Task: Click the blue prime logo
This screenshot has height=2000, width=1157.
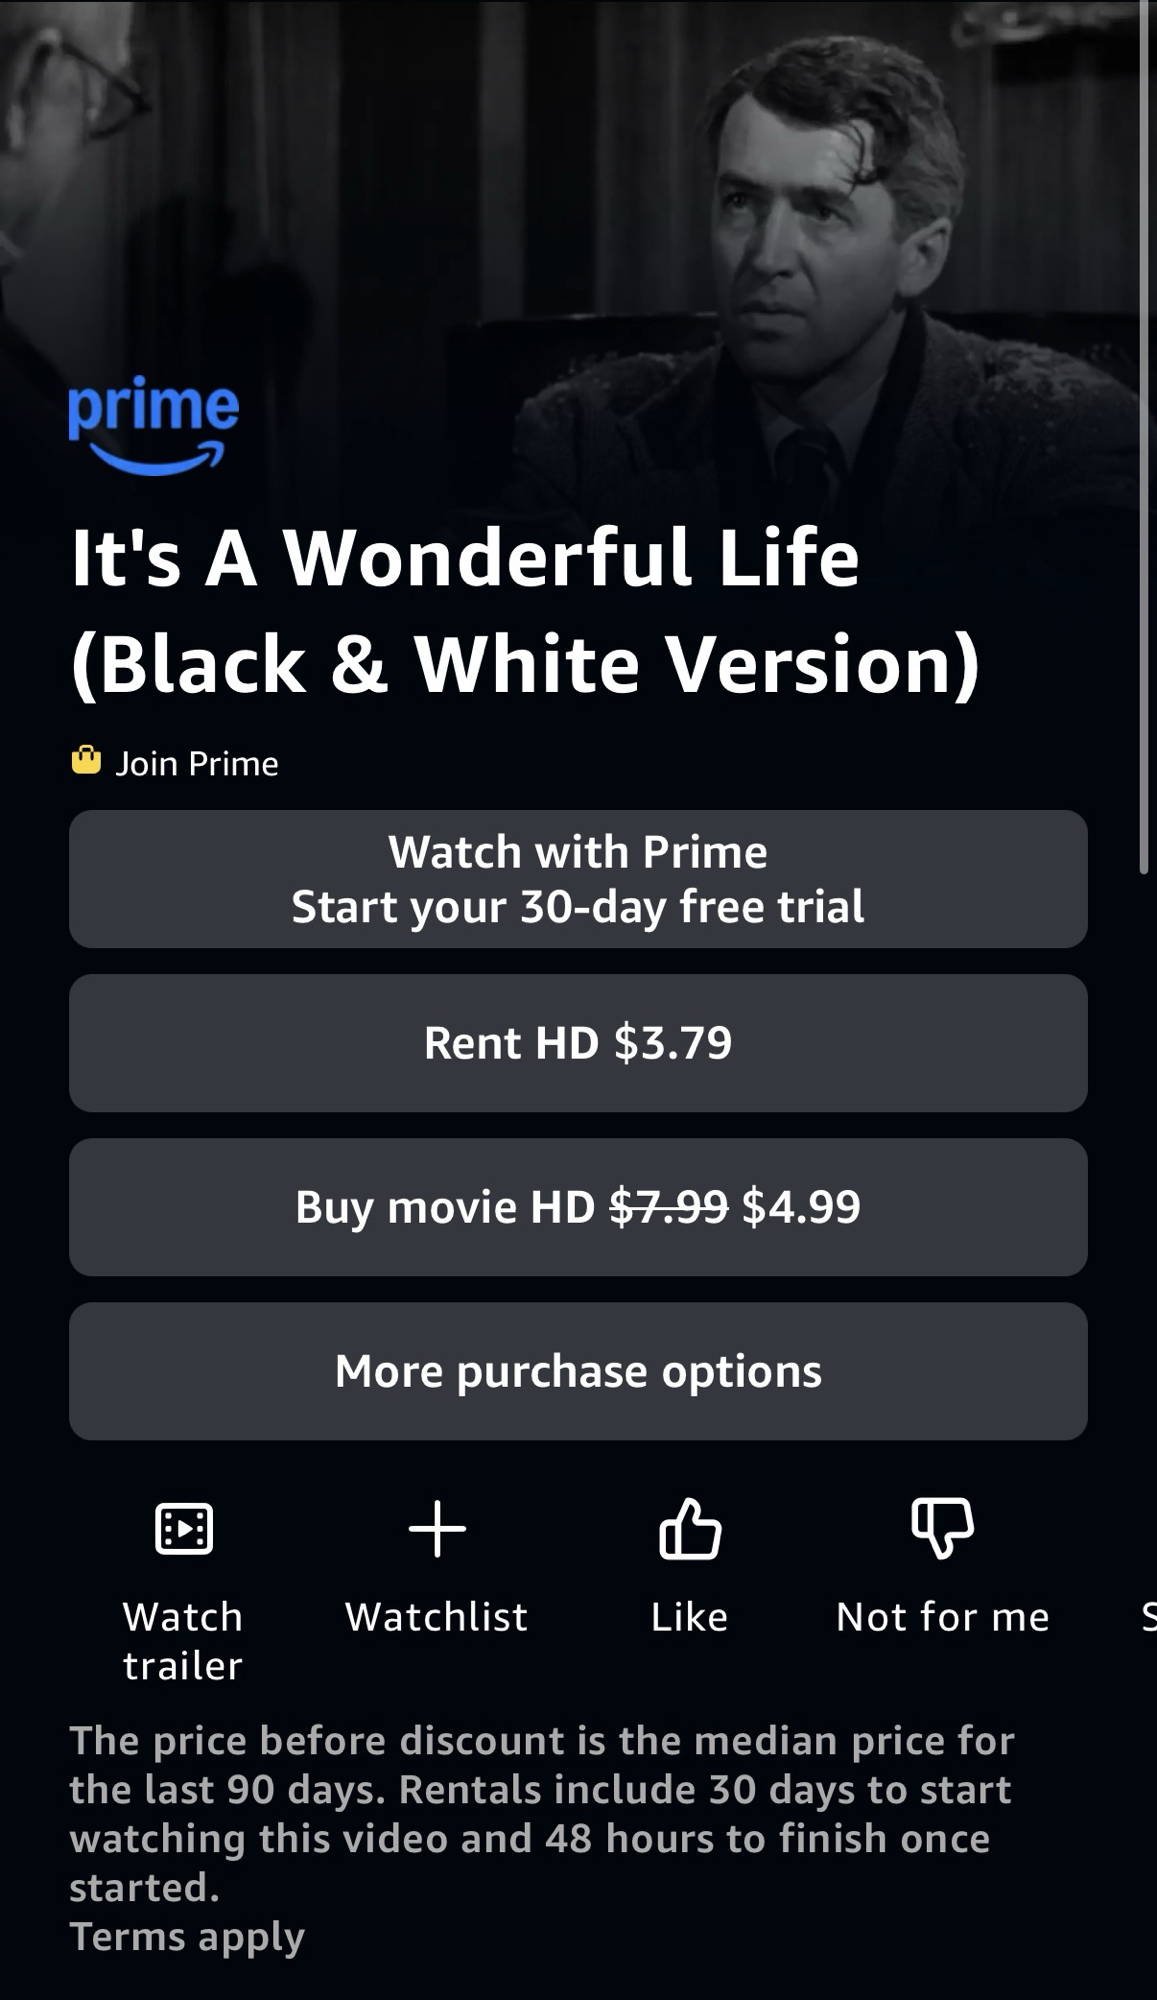Action: point(154,425)
